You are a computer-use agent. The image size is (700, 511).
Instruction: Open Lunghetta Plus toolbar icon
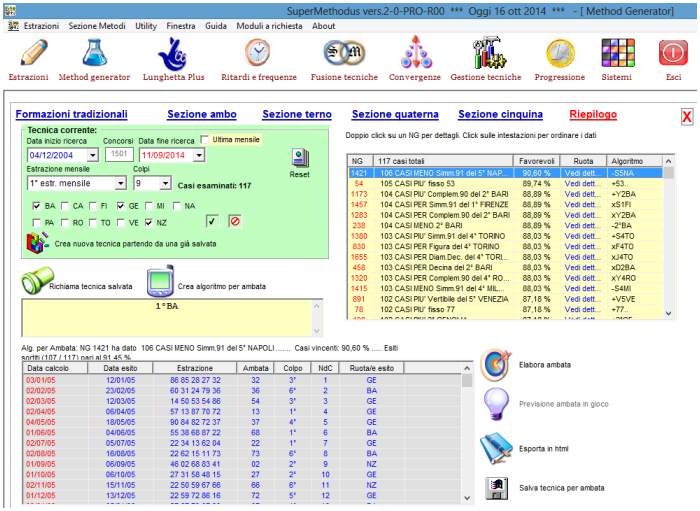173,53
